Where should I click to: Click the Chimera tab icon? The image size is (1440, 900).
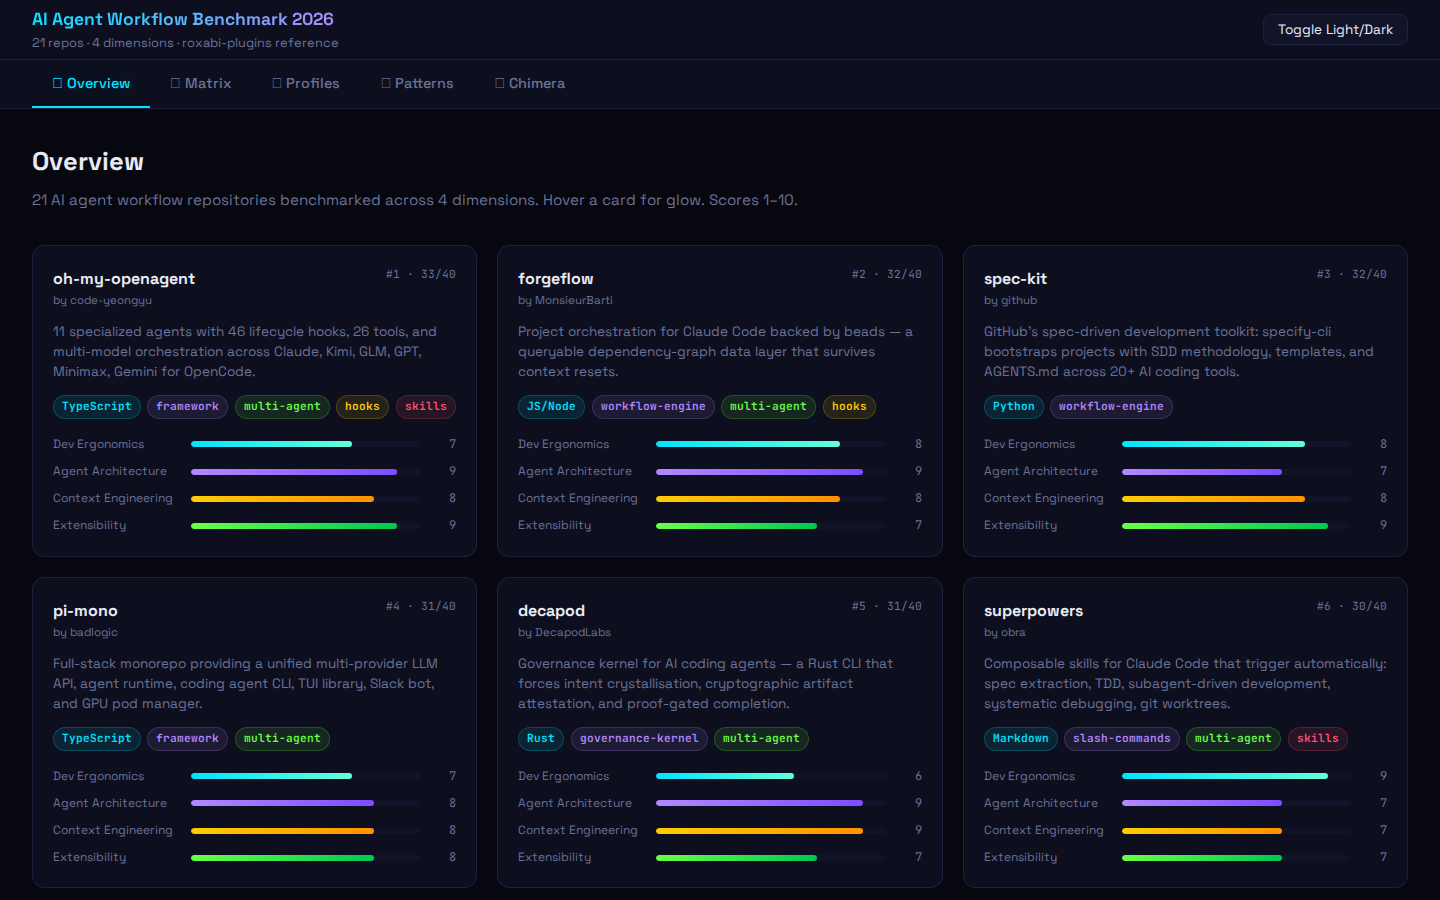pos(500,84)
